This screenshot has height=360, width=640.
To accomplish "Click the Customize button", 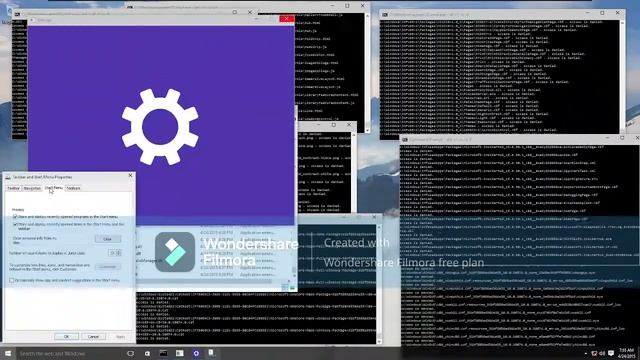I will coord(108,267).
